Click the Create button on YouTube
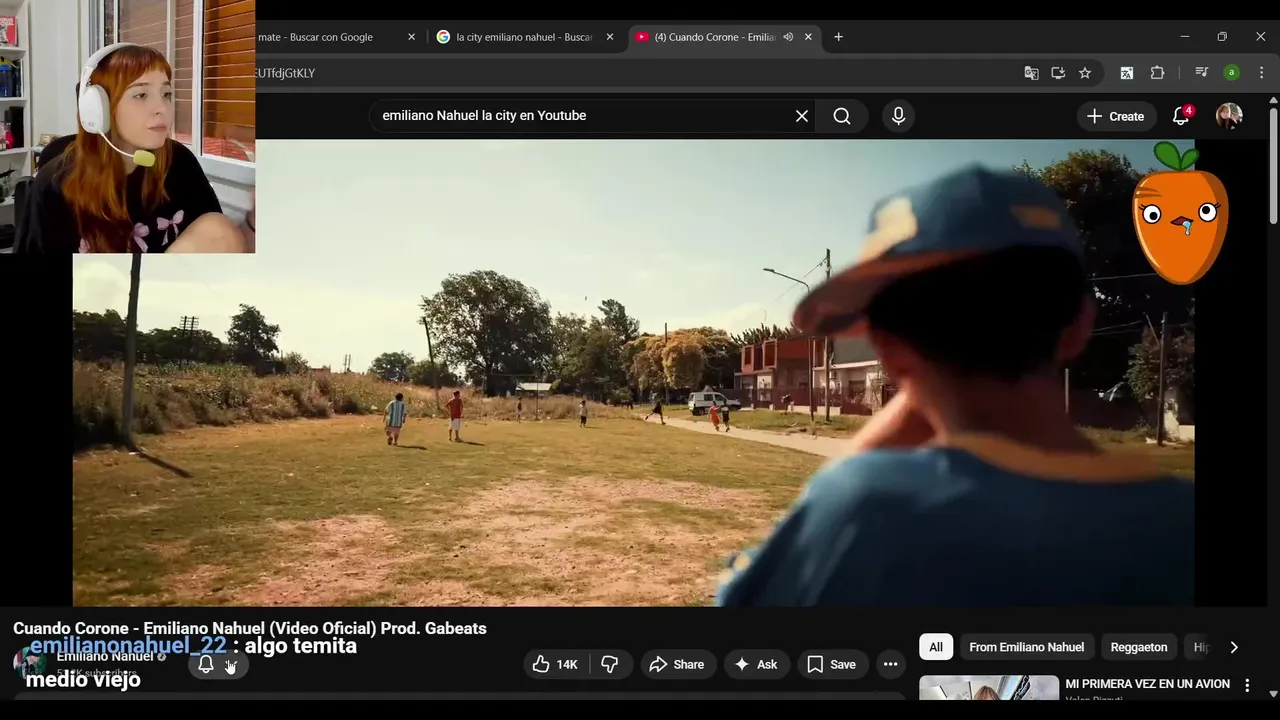 (x=1116, y=116)
